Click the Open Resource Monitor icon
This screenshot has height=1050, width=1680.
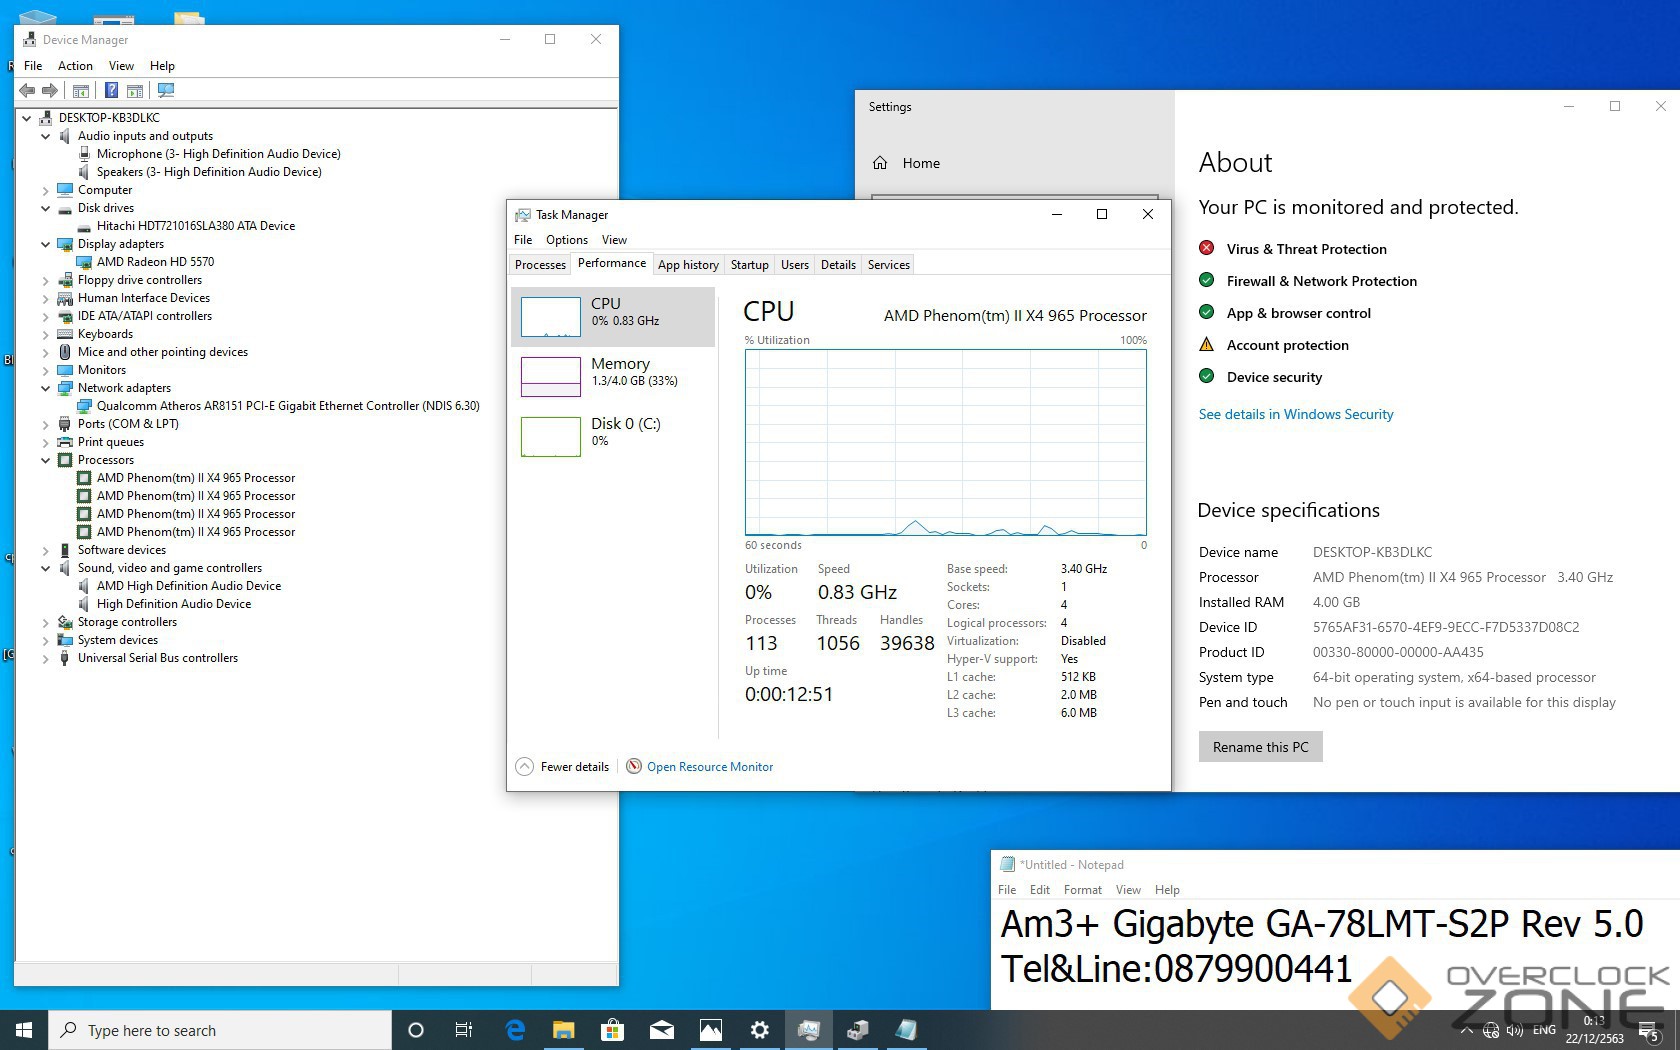(634, 766)
